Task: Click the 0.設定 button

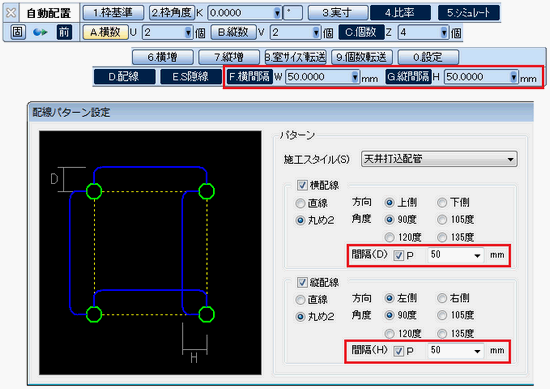Action: pyautogui.click(x=428, y=57)
